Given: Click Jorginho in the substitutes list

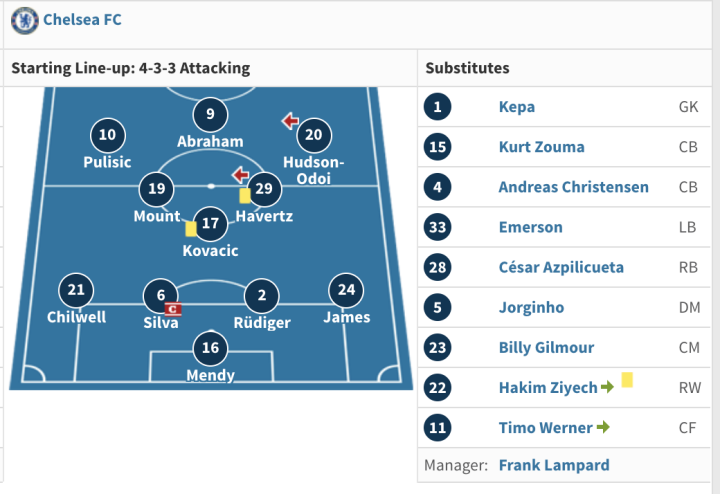Looking at the screenshot, I should point(531,308).
